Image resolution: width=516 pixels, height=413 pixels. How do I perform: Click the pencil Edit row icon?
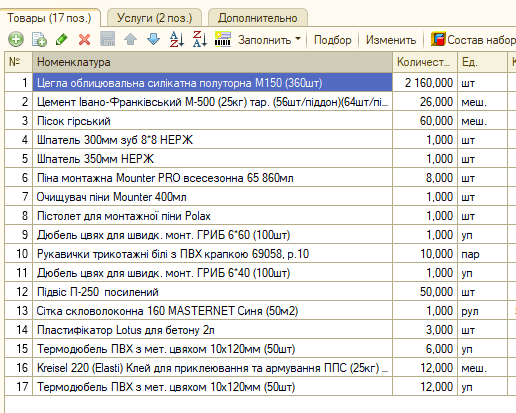coord(62,39)
